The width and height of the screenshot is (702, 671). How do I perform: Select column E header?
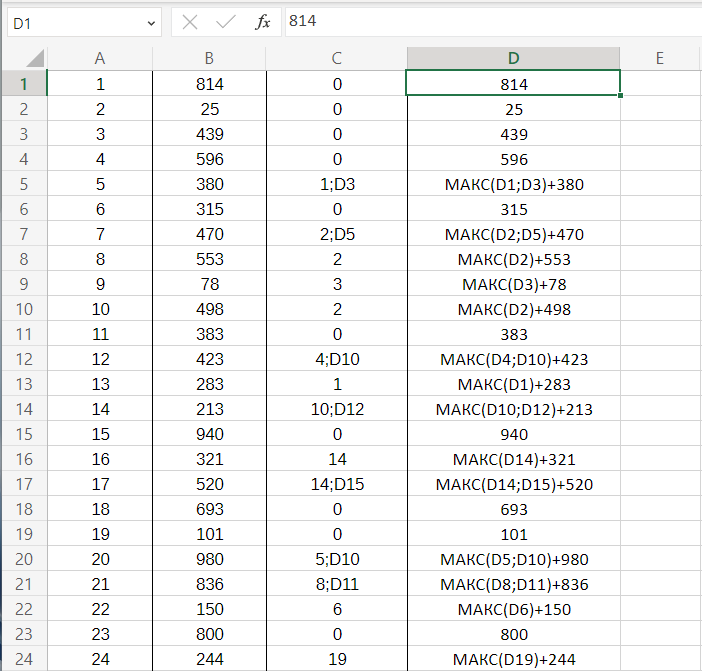660,58
